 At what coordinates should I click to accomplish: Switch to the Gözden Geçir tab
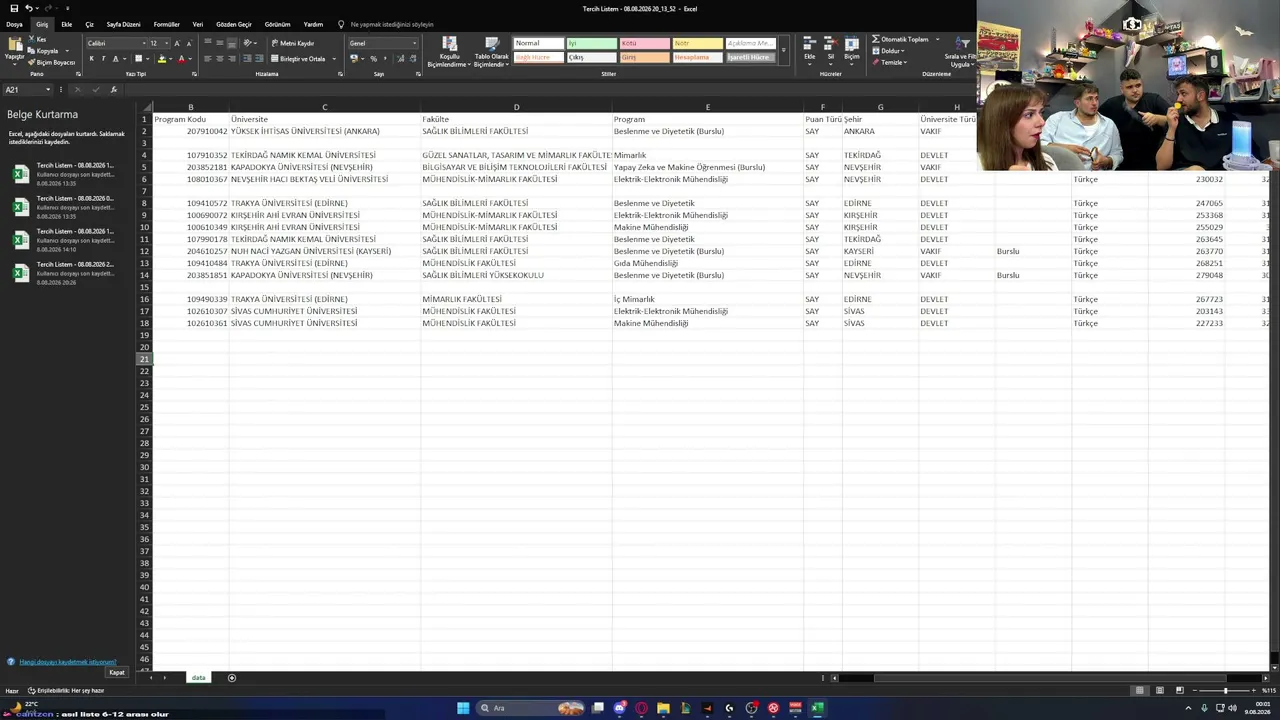click(234, 24)
